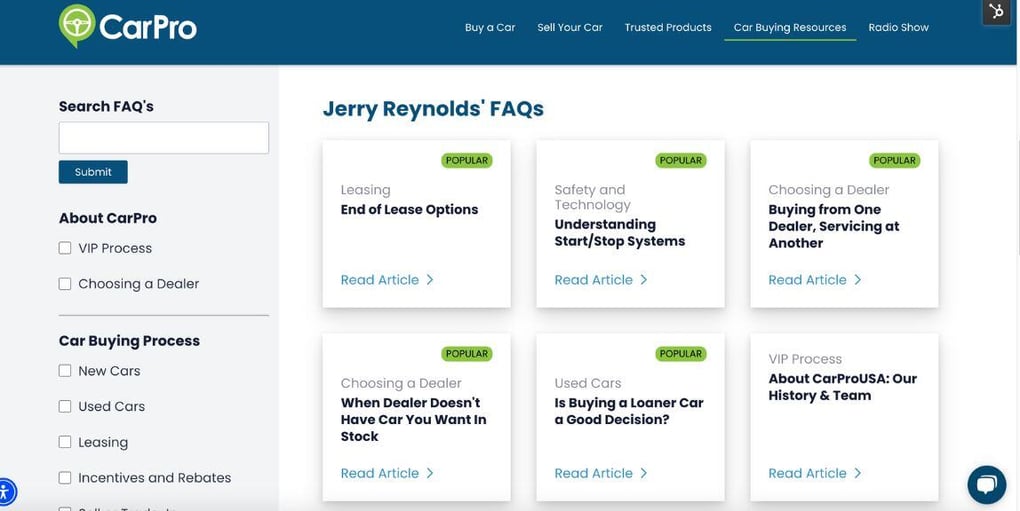Toggle the Leasing filter checkbox
Viewport: 1020px width, 511px height.
click(65, 442)
